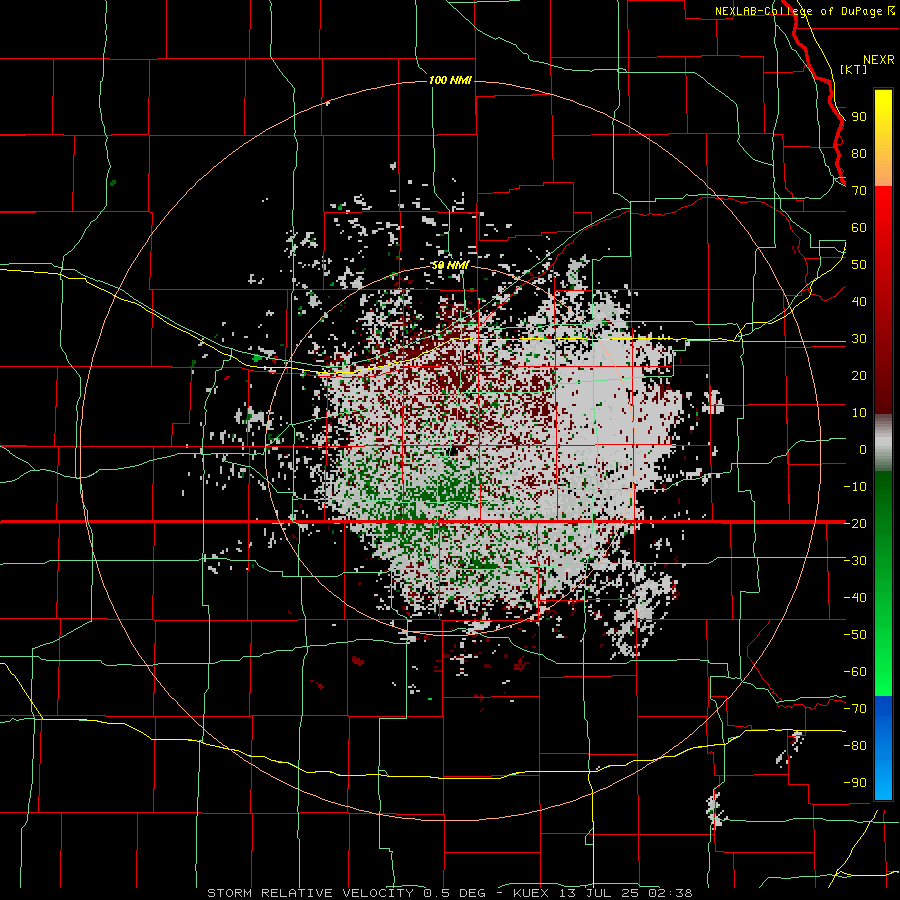Select the 0 knot scale label
Screen dimensions: 900x900
[x=863, y=449]
